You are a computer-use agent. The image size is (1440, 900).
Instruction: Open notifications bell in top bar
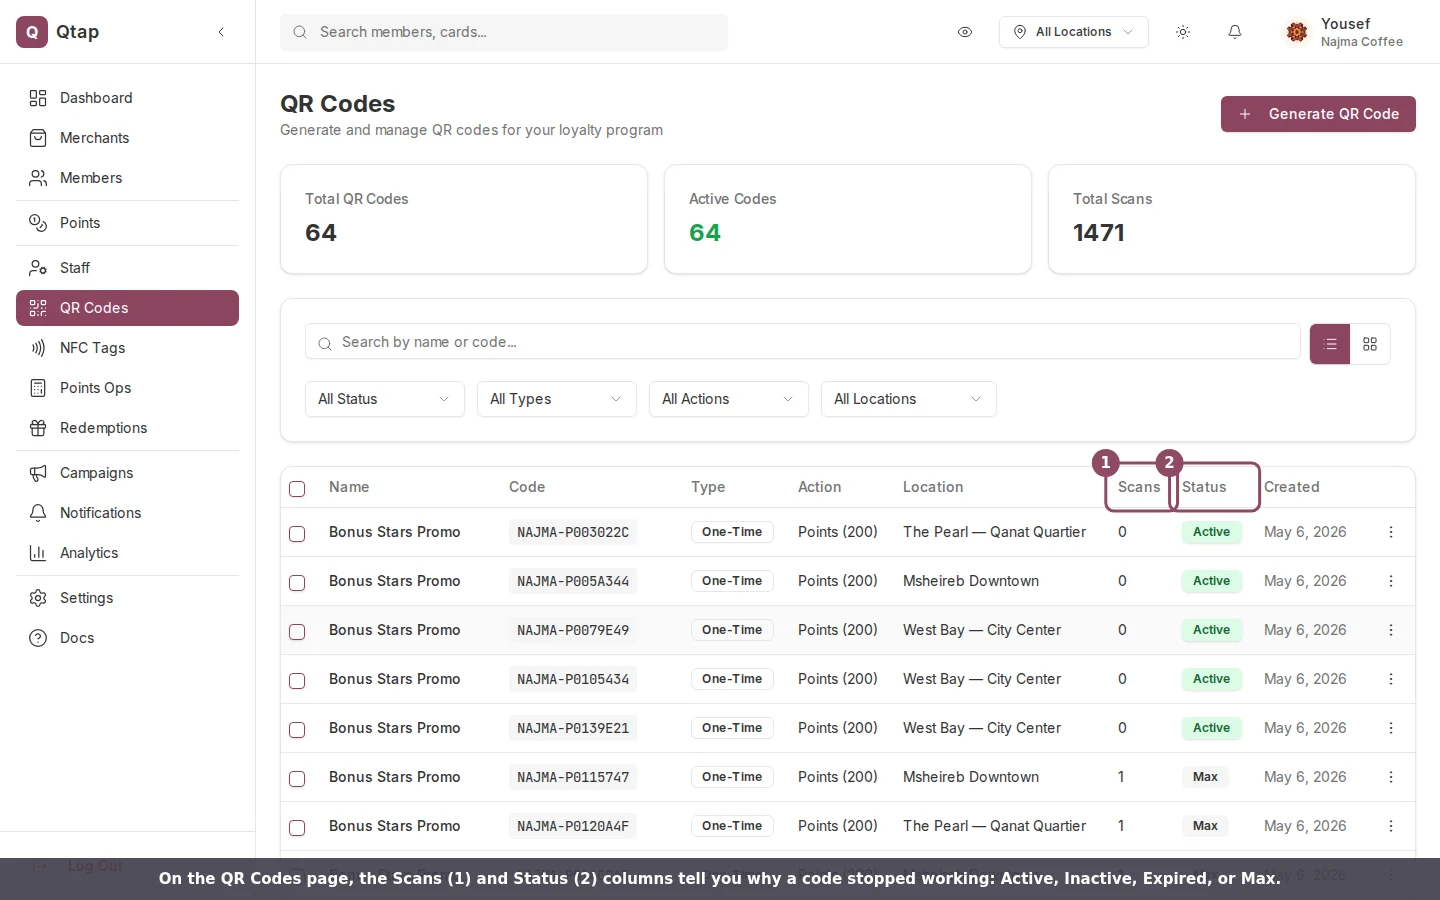coord(1235,32)
